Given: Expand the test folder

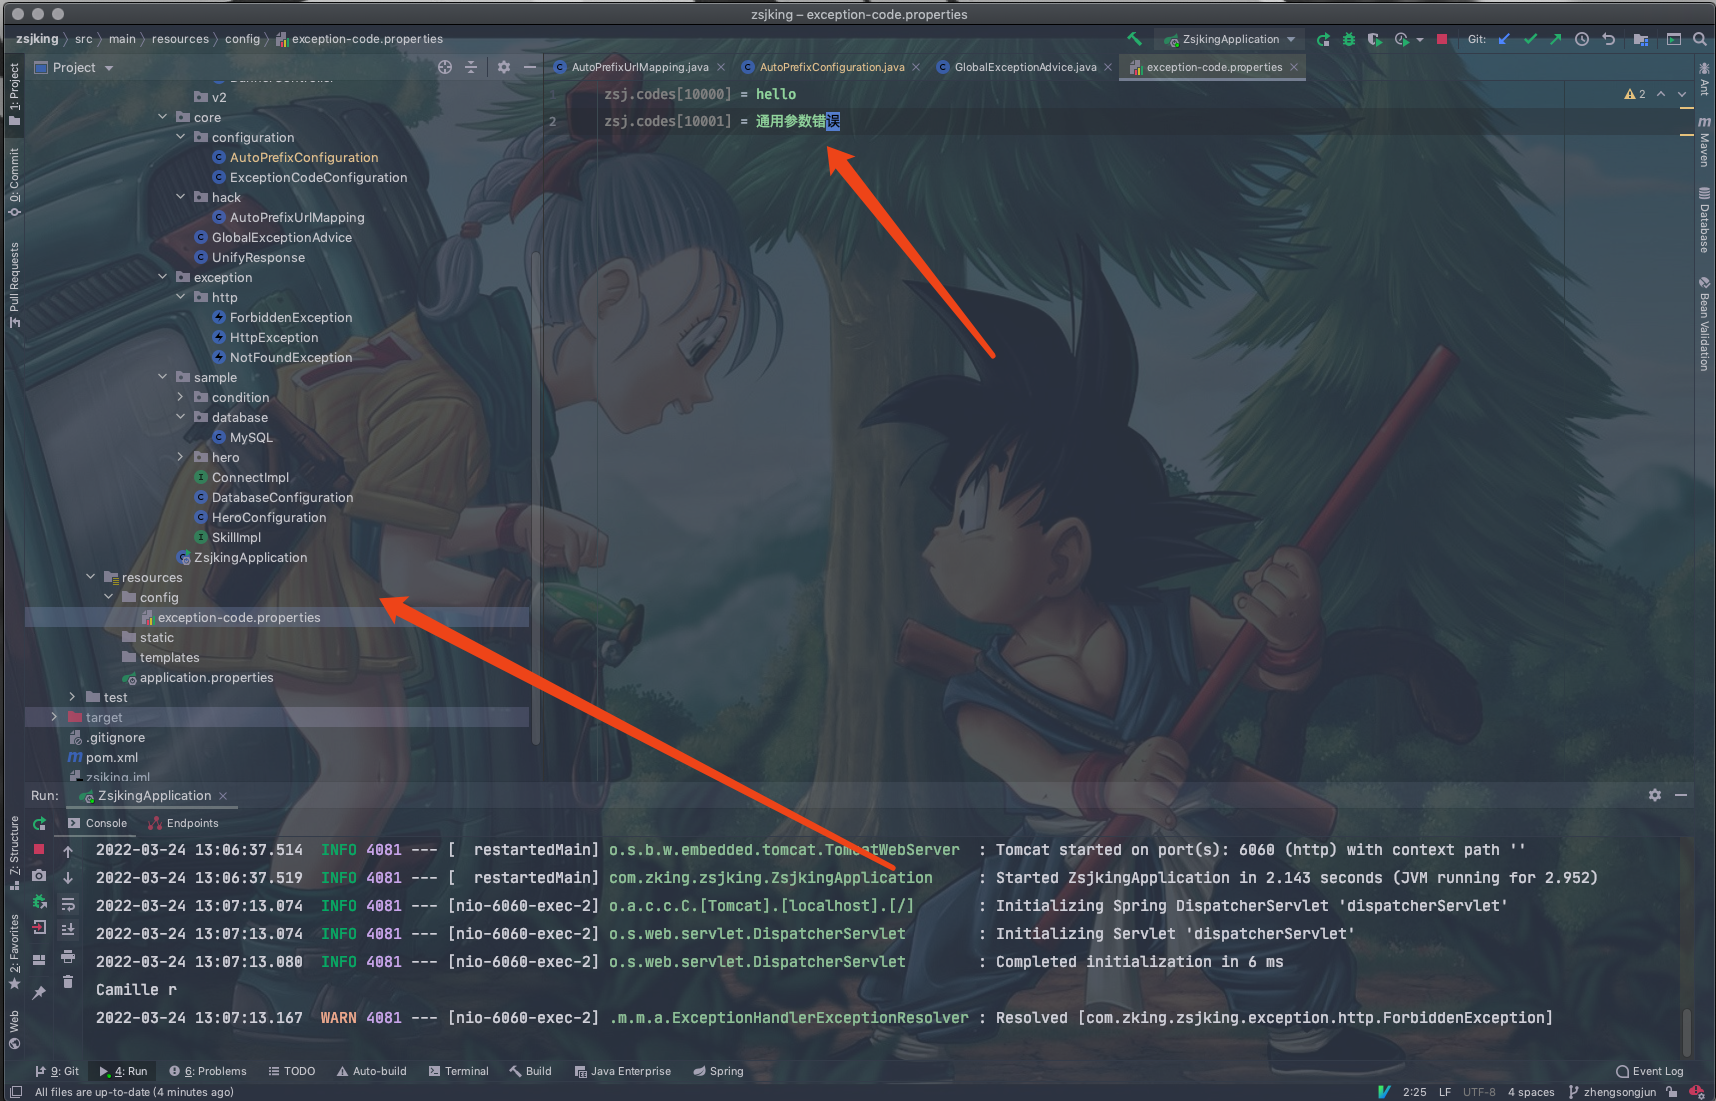Looking at the screenshot, I should pyautogui.click(x=72, y=697).
